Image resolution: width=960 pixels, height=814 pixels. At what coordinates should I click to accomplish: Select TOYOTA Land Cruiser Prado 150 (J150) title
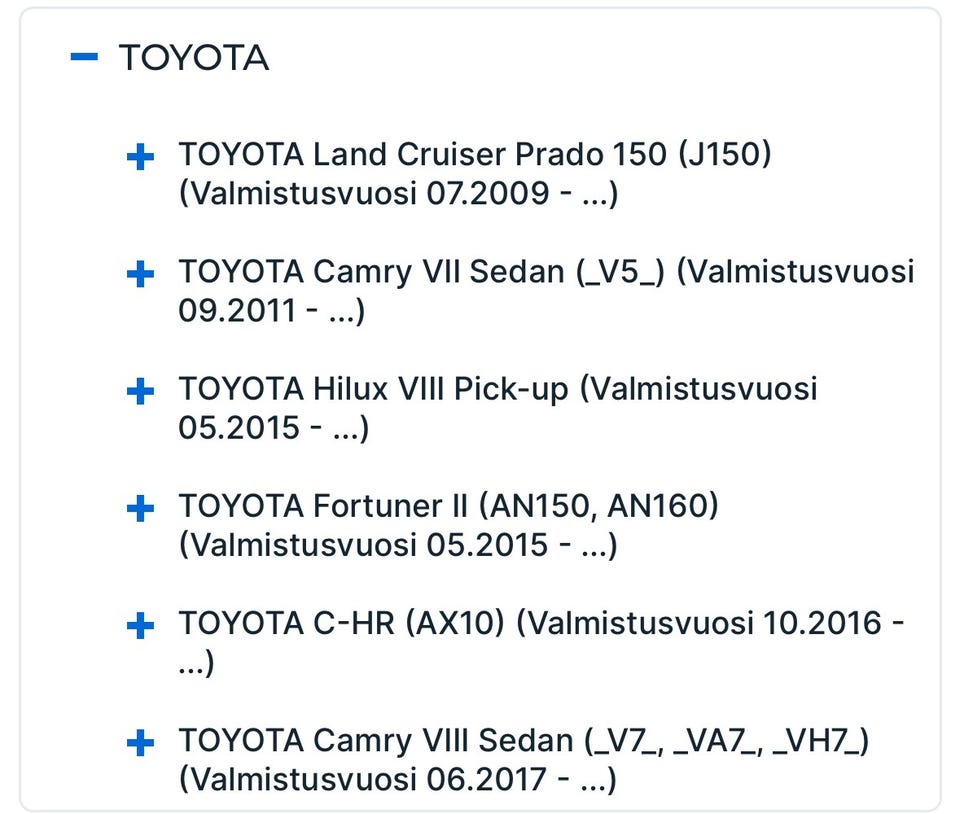click(475, 155)
